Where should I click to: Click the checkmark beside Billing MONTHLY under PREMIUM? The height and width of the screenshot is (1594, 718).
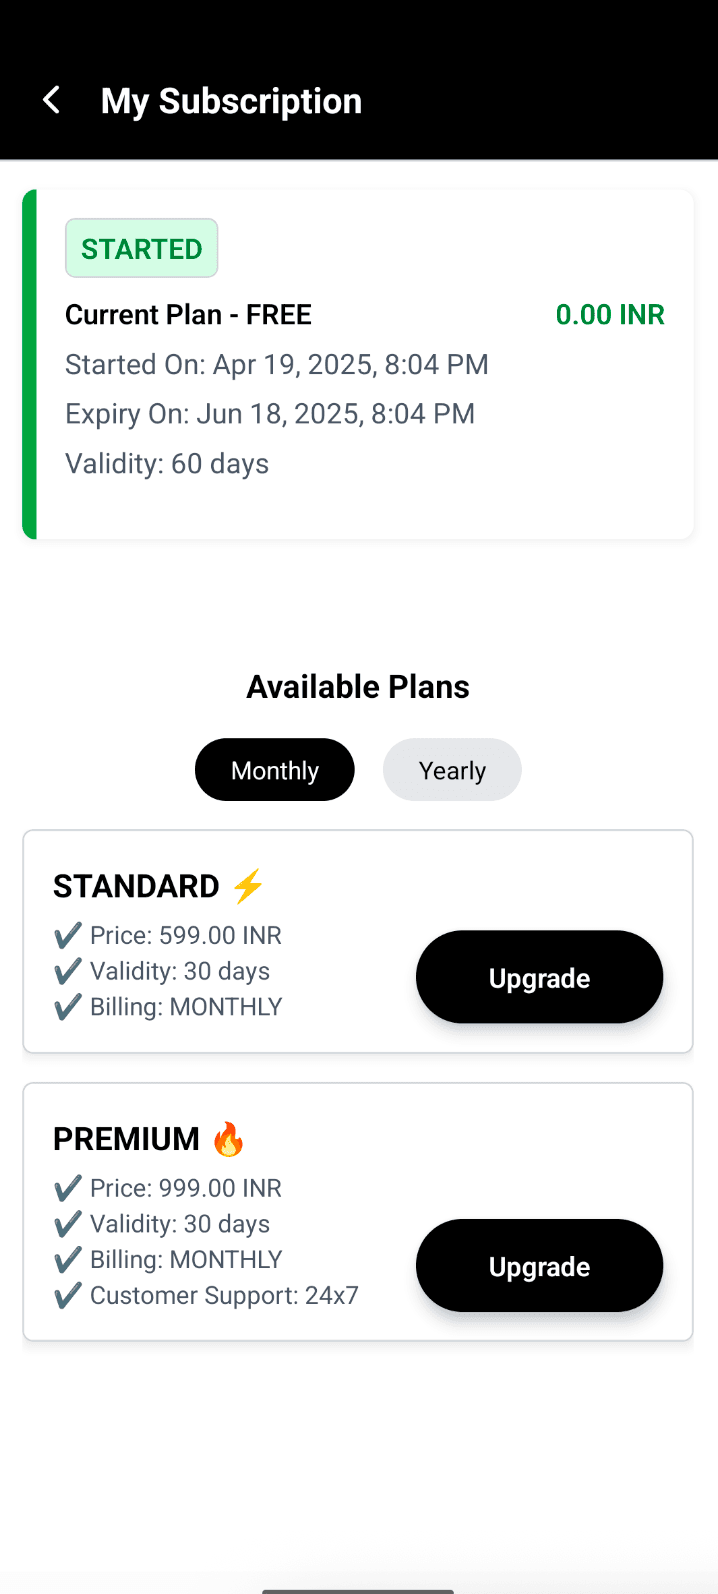coord(65,1259)
